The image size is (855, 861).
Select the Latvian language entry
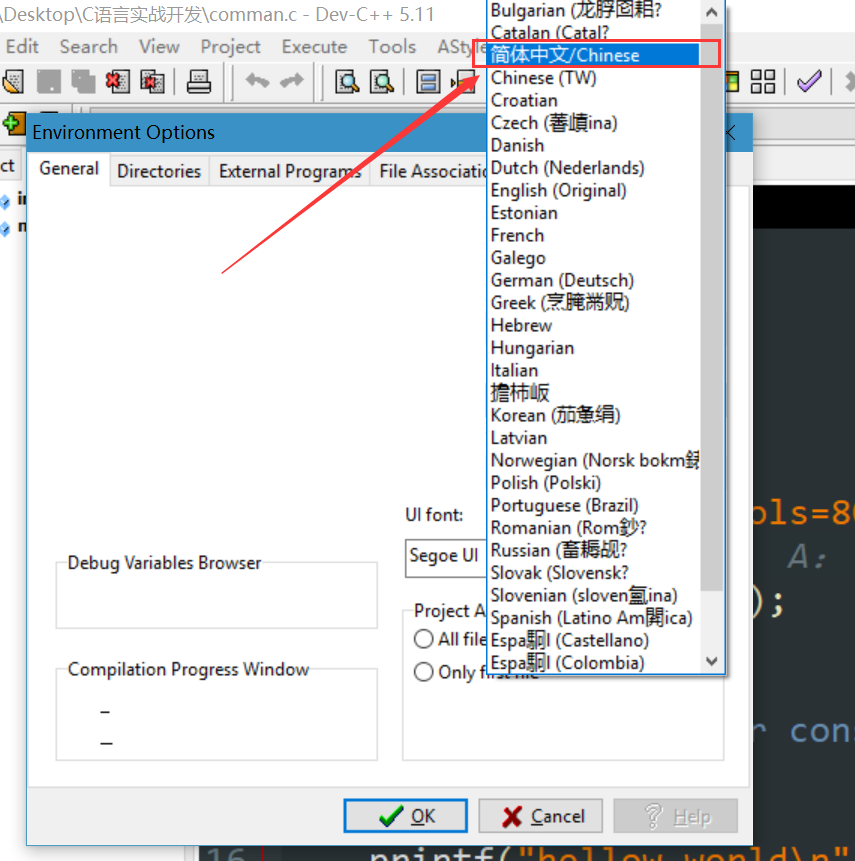click(x=594, y=438)
